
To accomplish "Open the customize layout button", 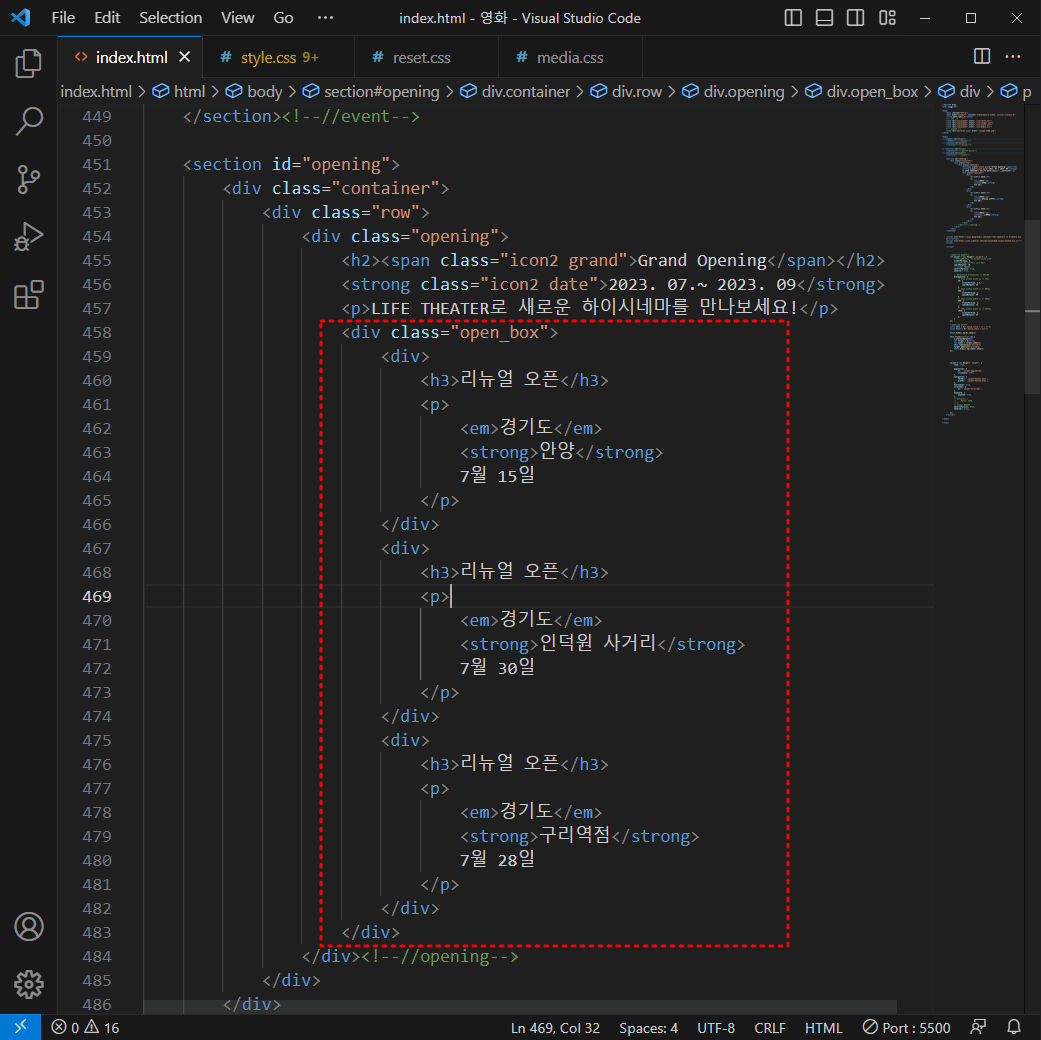I will click(x=887, y=18).
